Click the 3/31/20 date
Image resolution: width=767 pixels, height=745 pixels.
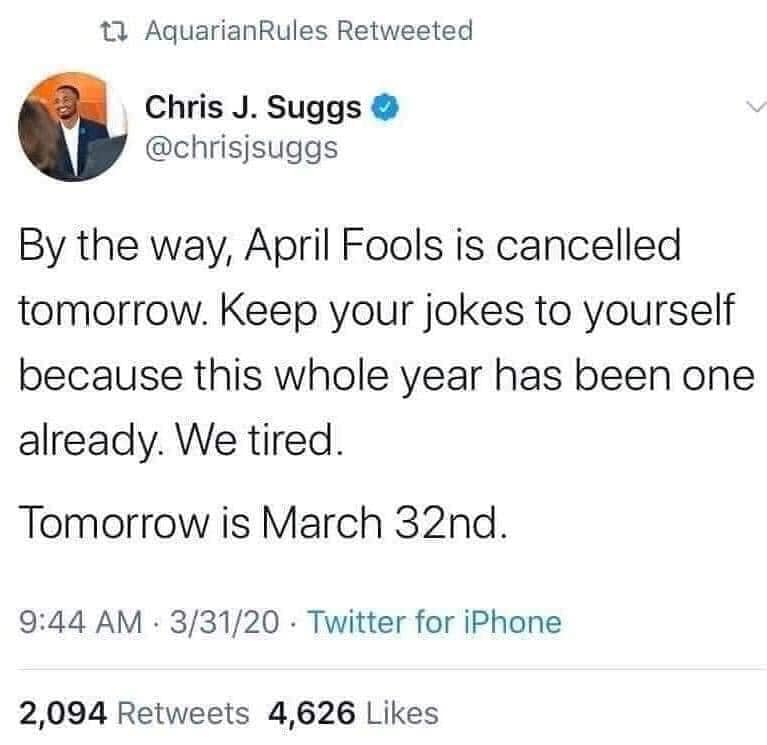[226, 623]
